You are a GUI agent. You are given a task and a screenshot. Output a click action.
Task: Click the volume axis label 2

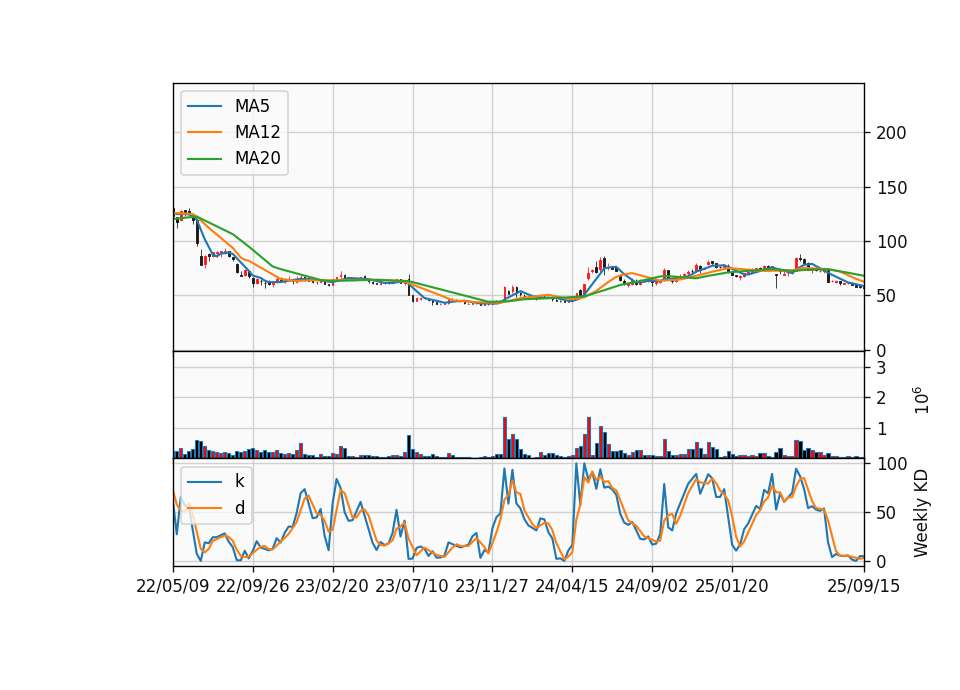click(x=881, y=398)
